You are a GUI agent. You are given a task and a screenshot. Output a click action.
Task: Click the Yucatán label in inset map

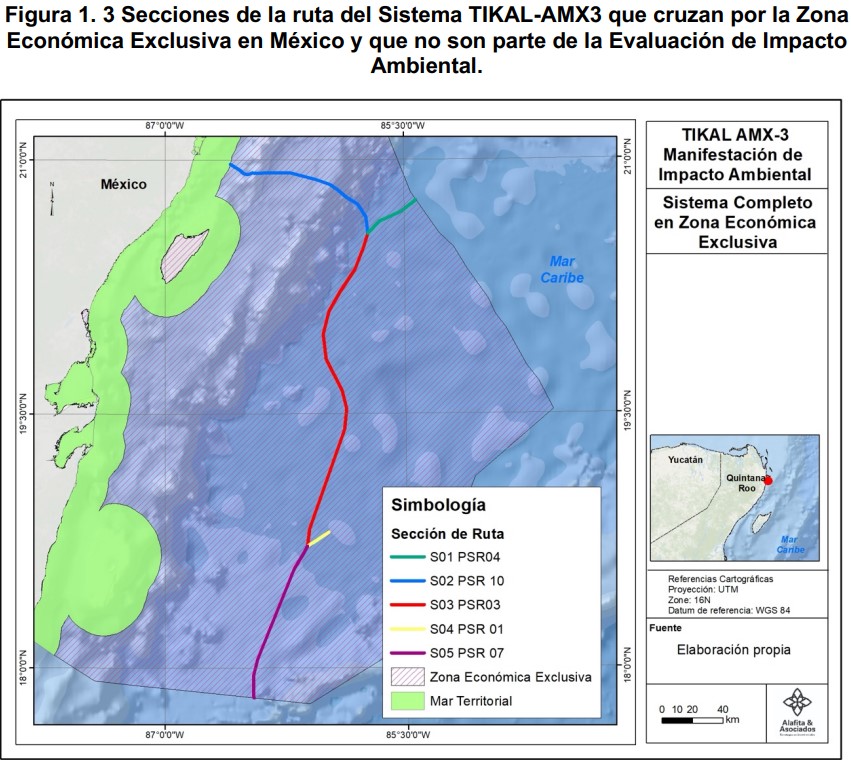click(686, 460)
